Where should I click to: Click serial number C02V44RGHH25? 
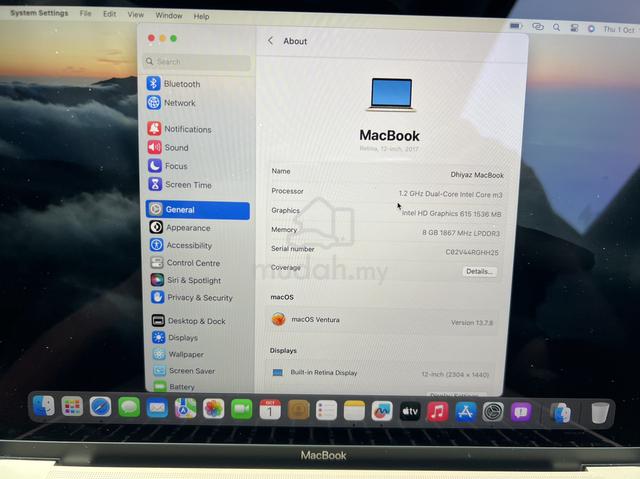pyautogui.click(x=472, y=252)
